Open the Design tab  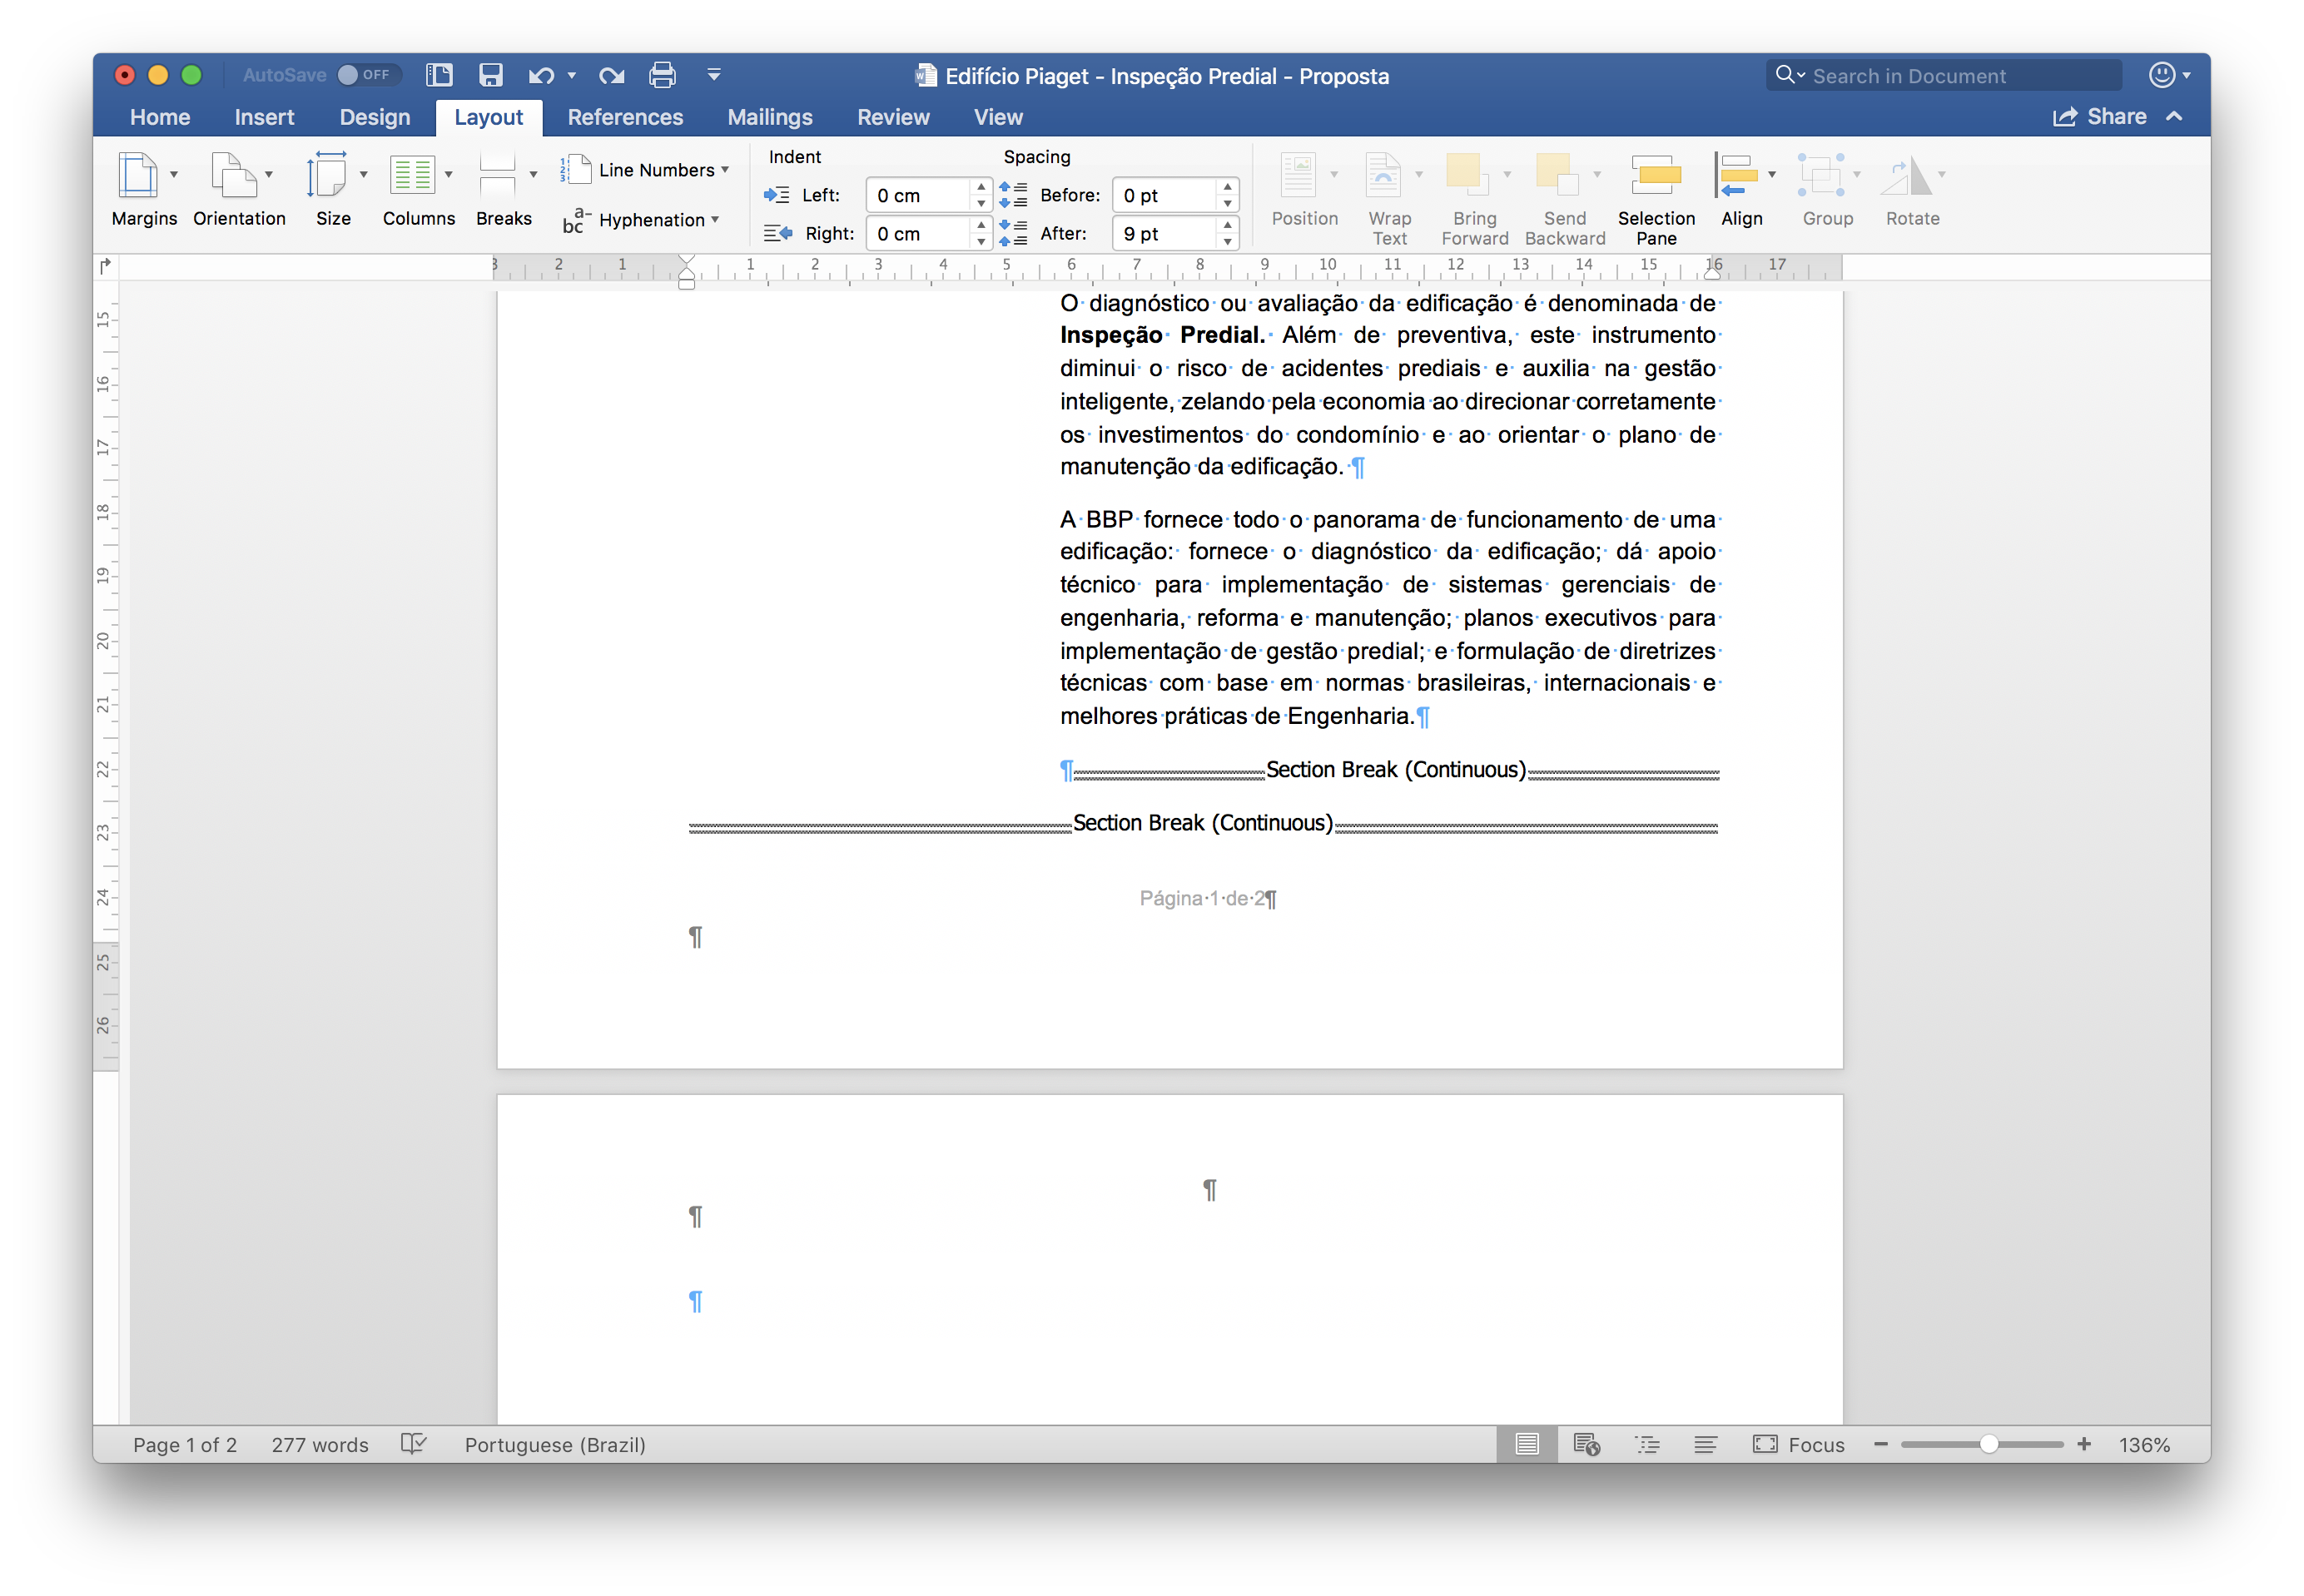pos(374,117)
